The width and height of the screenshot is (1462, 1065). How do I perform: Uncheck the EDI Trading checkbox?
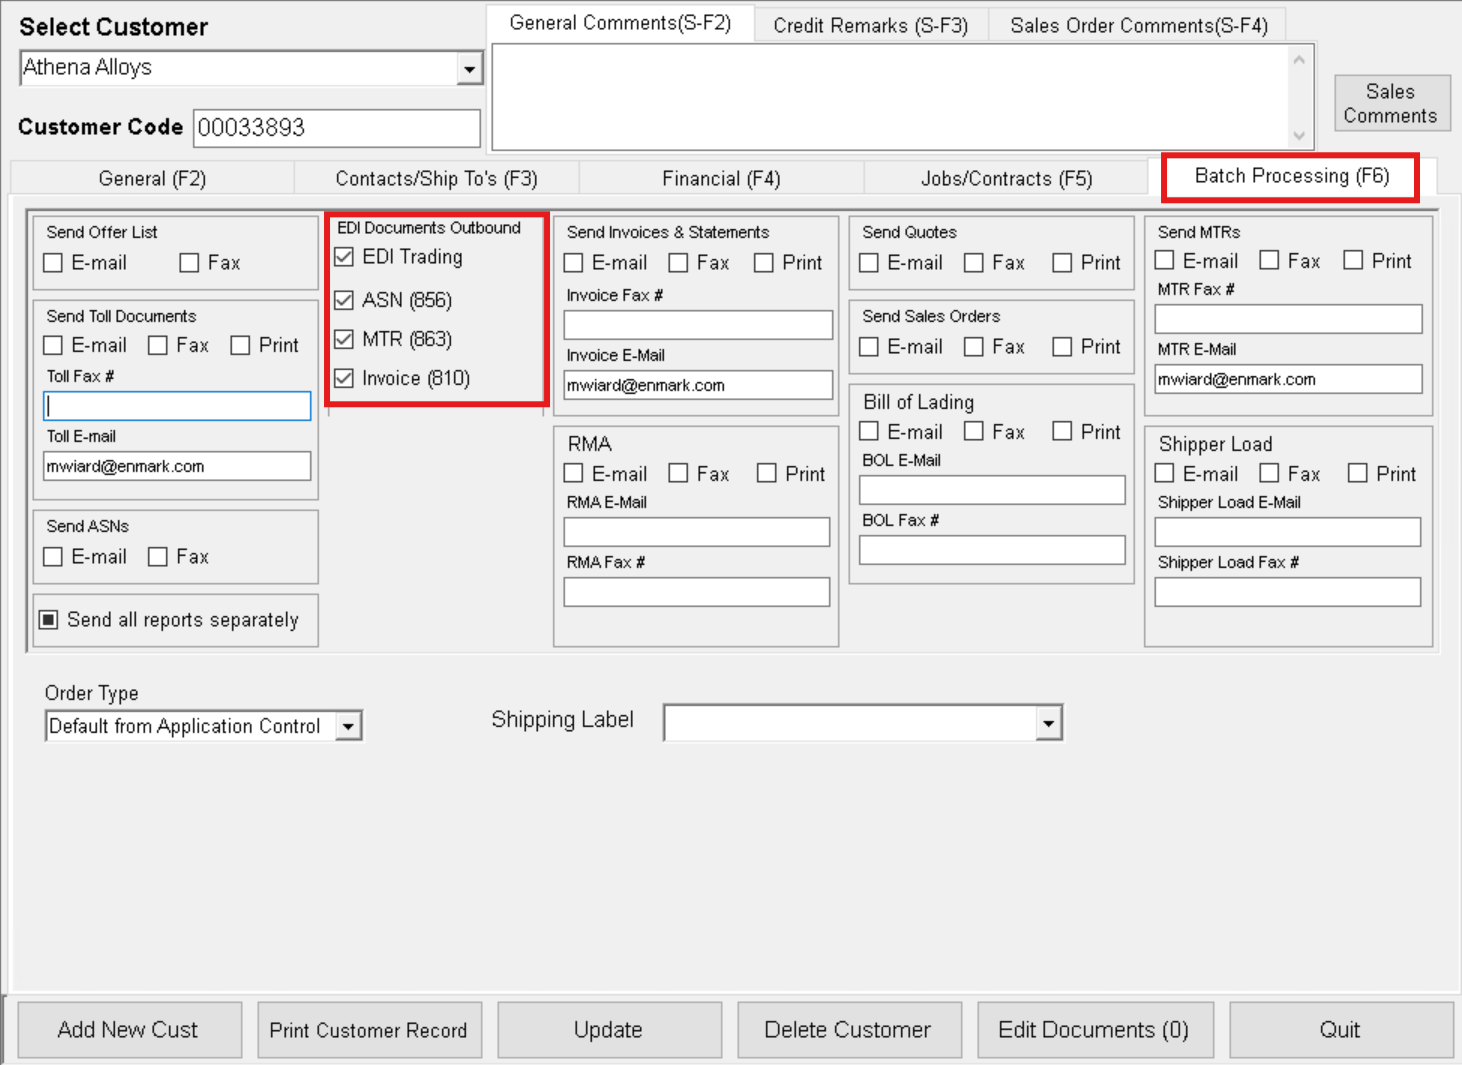click(x=344, y=257)
